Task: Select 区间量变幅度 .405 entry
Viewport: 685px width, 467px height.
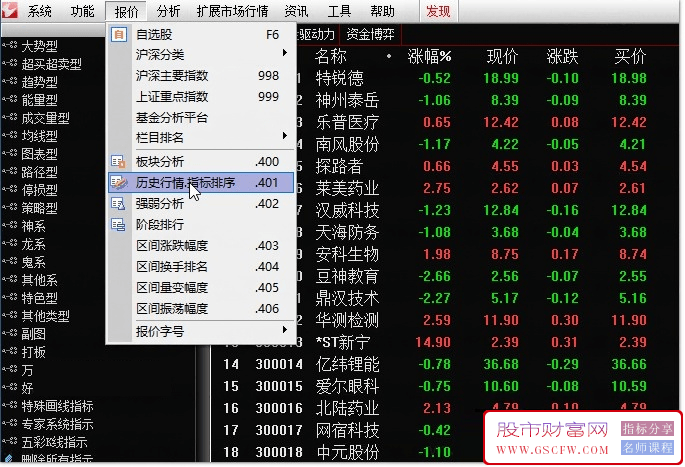Action: coord(201,287)
